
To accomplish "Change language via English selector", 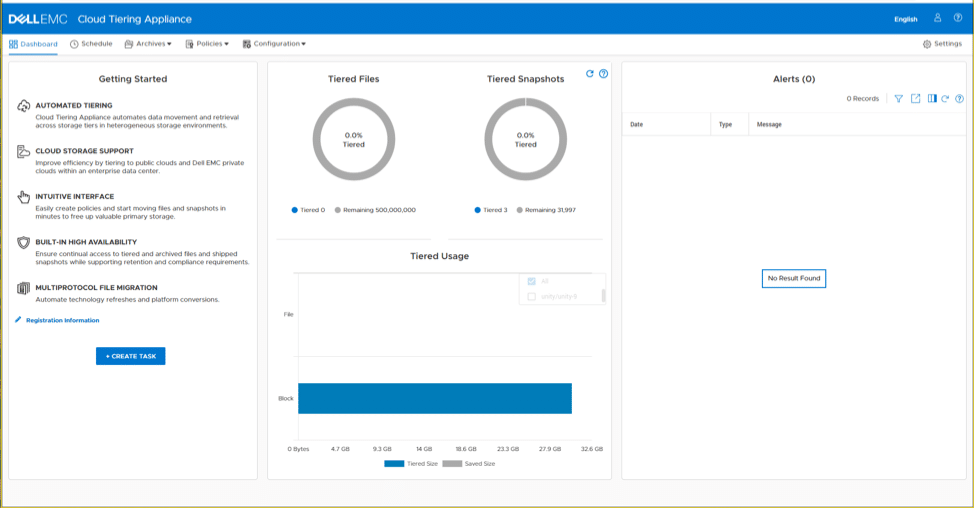I will click(x=906, y=19).
